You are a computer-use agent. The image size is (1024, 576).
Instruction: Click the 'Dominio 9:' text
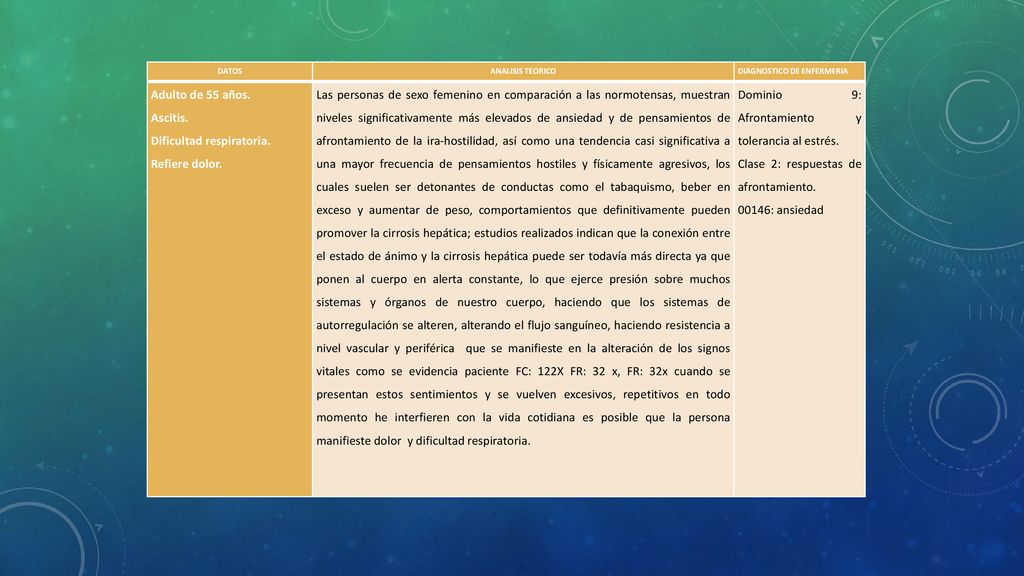[x=799, y=95]
